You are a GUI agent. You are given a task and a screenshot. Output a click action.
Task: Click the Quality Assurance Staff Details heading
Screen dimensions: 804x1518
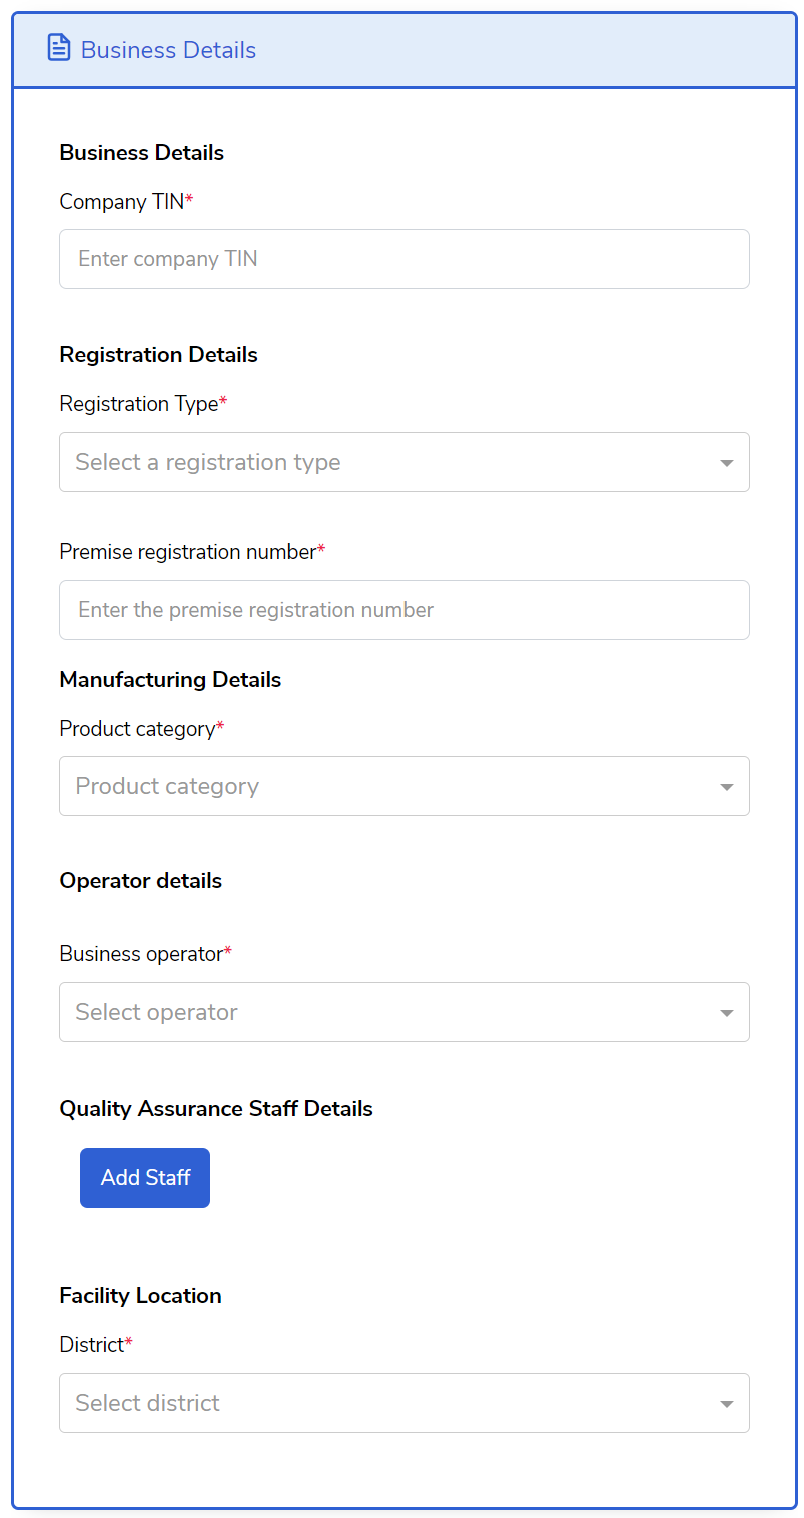216,1109
